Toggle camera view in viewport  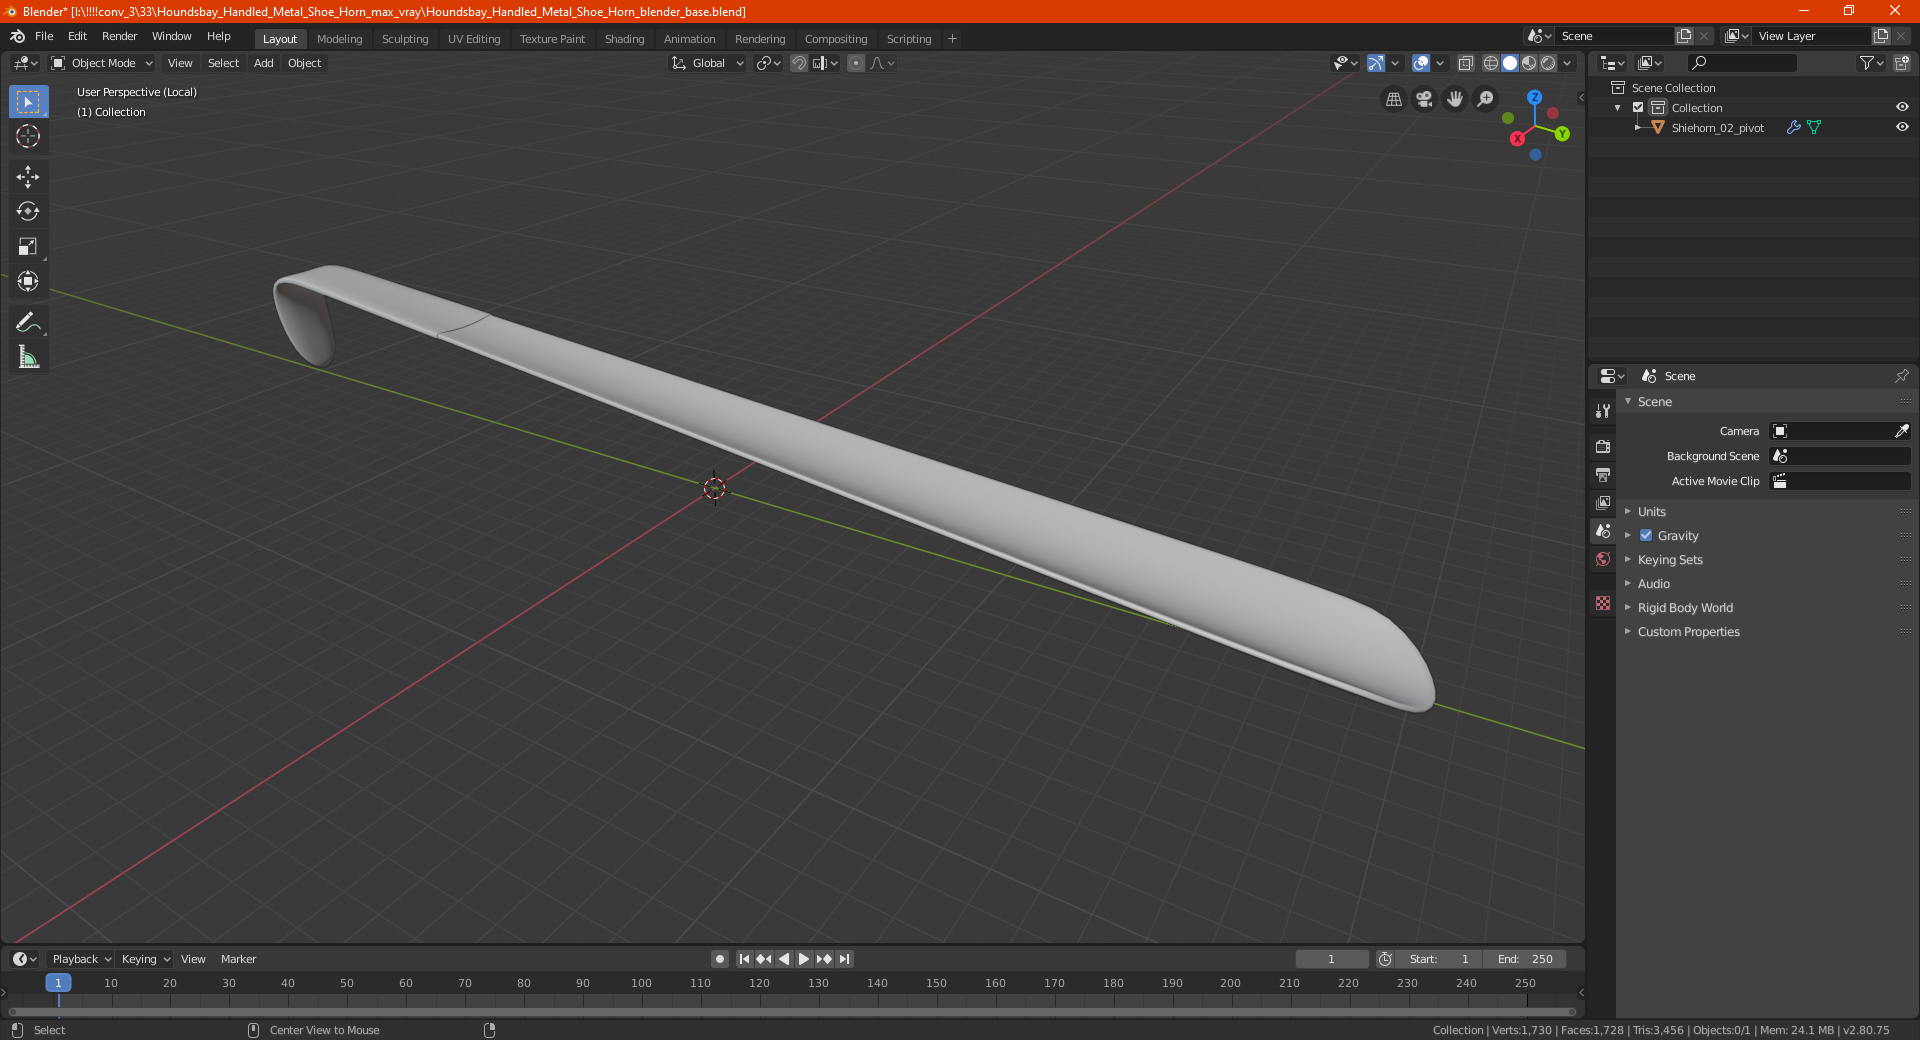point(1424,99)
